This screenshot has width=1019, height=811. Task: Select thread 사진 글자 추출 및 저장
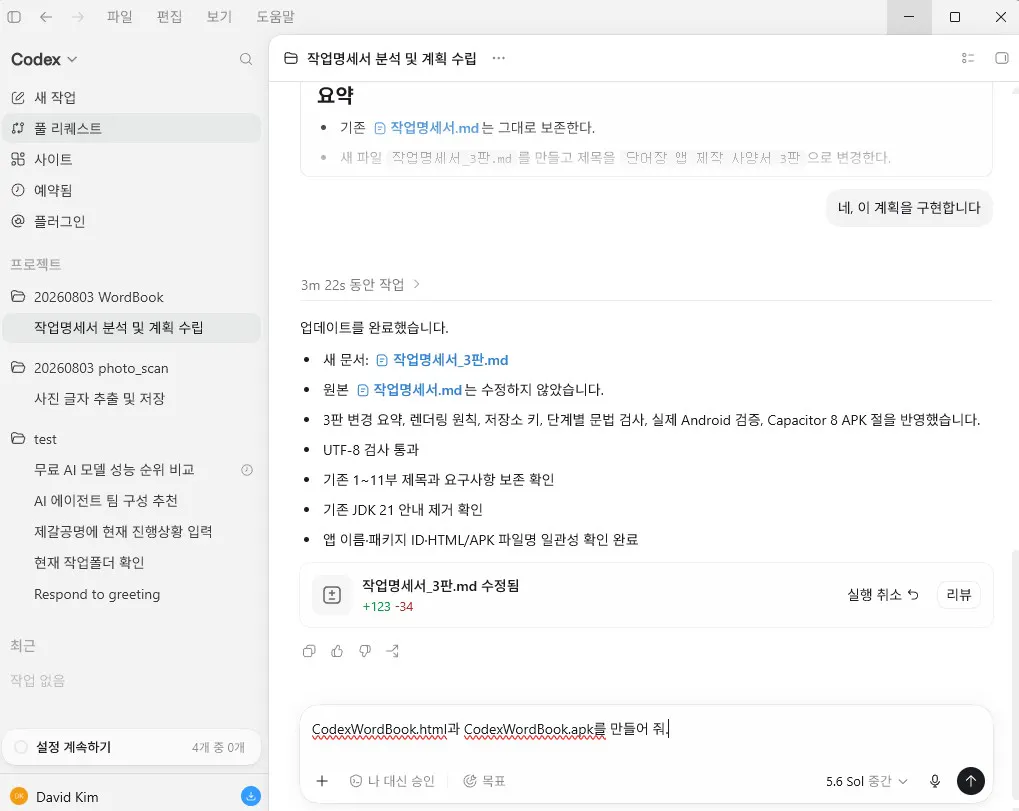click(x=132, y=398)
